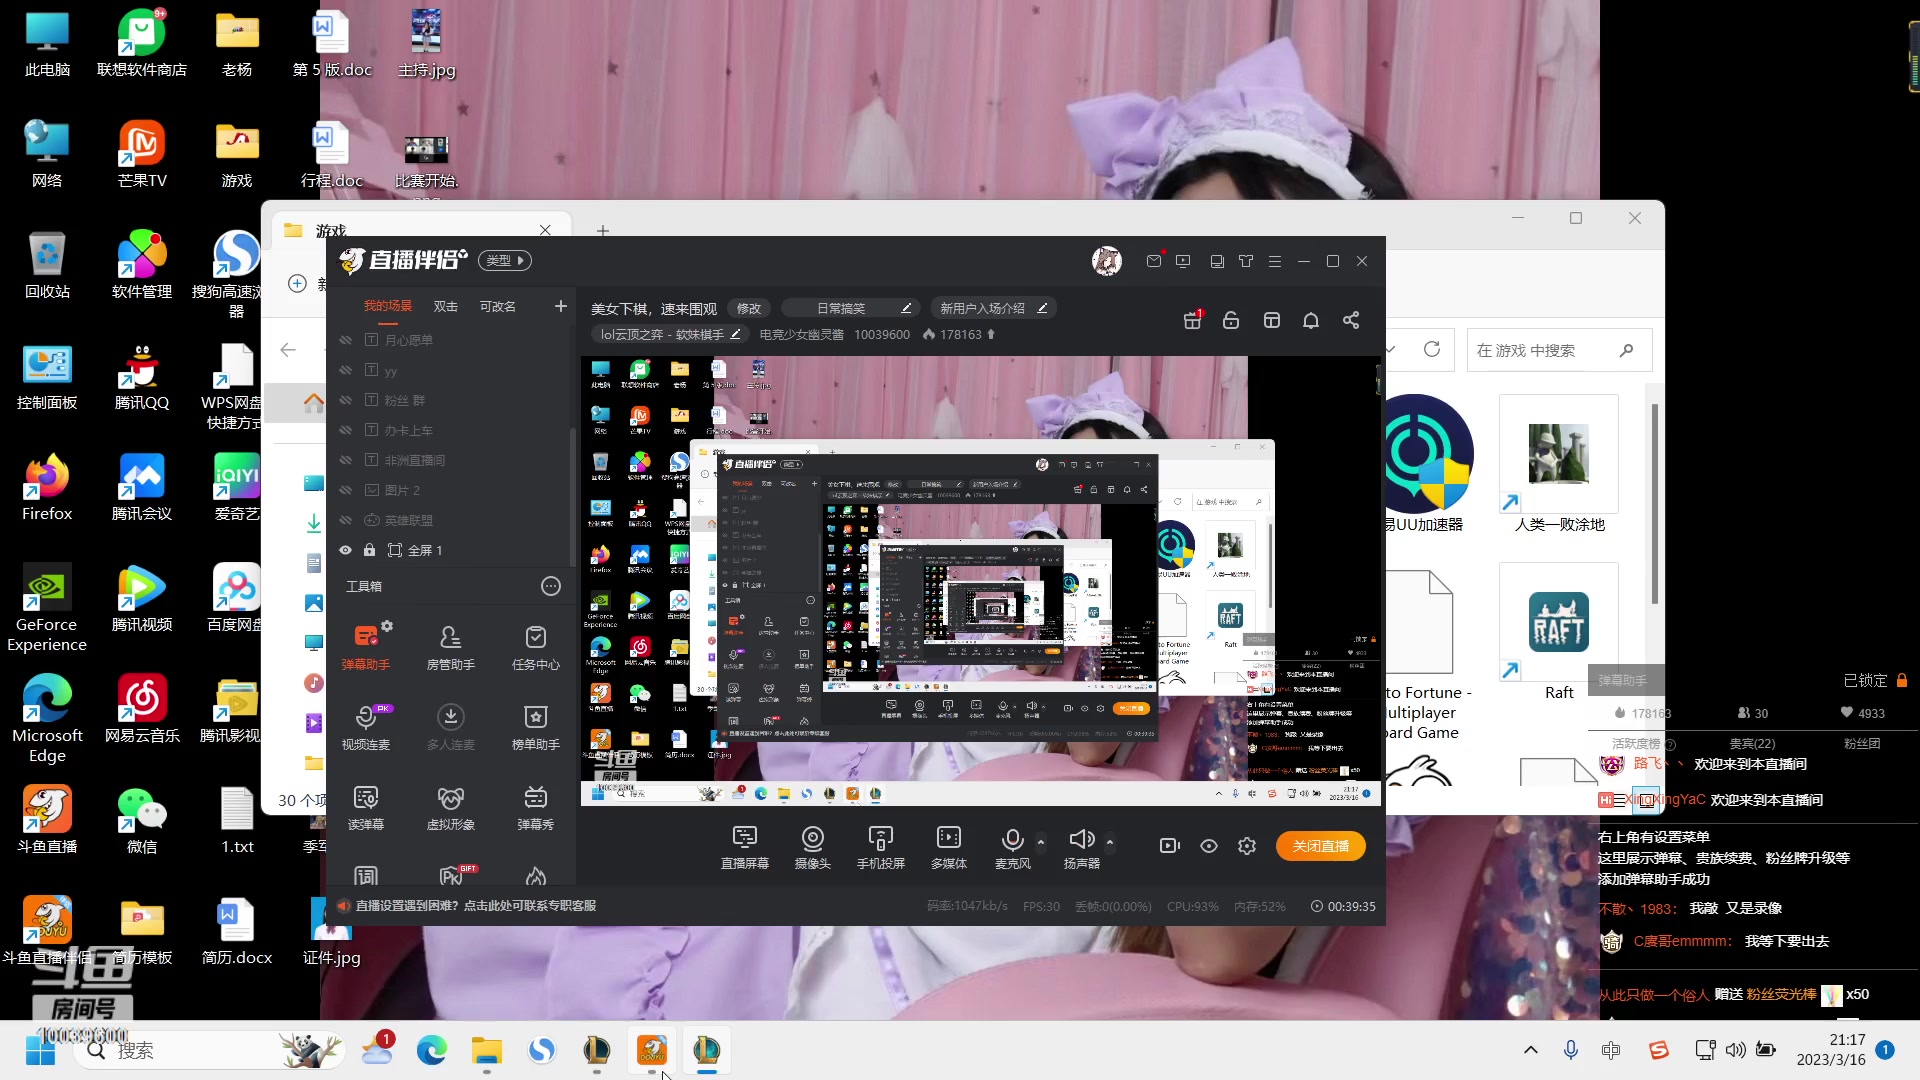1920x1080 pixels.
Task: Click the streamer avatar in title bar
Action: point(1107,261)
